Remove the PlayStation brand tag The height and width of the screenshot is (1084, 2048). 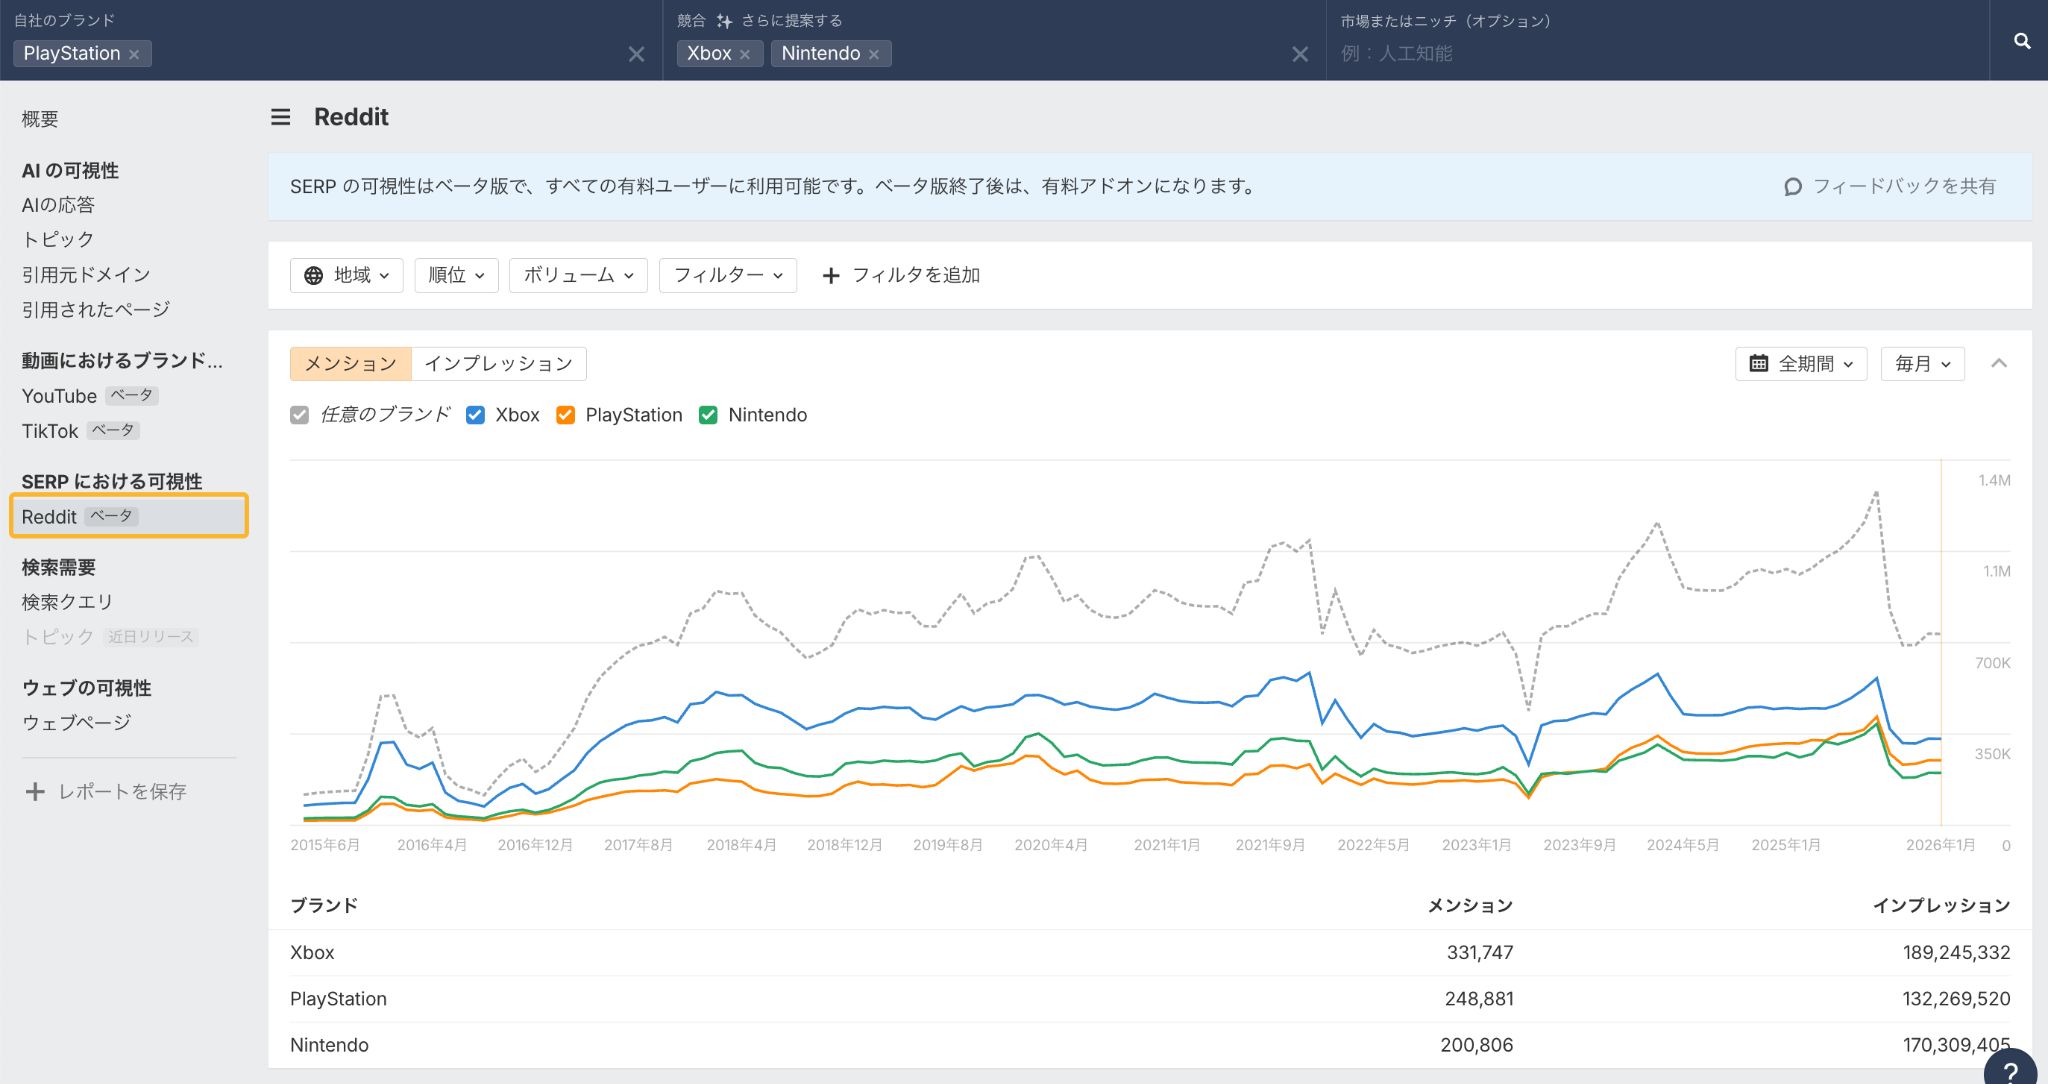(134, 54)
